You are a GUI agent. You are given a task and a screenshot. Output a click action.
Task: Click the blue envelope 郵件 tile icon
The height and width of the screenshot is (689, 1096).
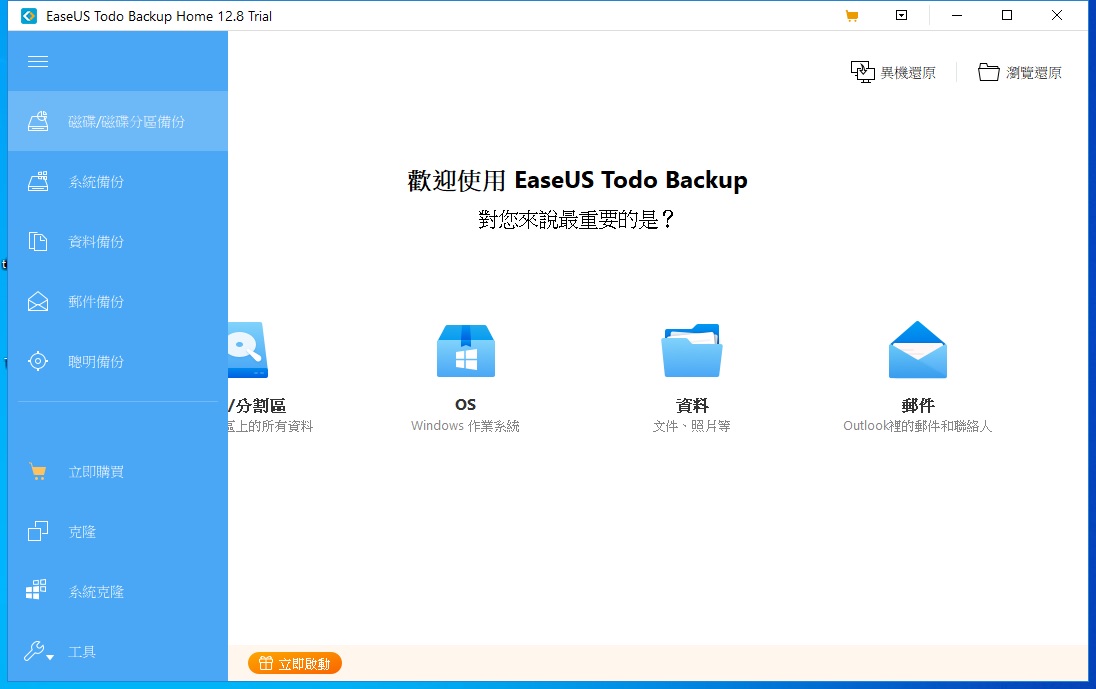pyautogui.click(x=918, y=350)
